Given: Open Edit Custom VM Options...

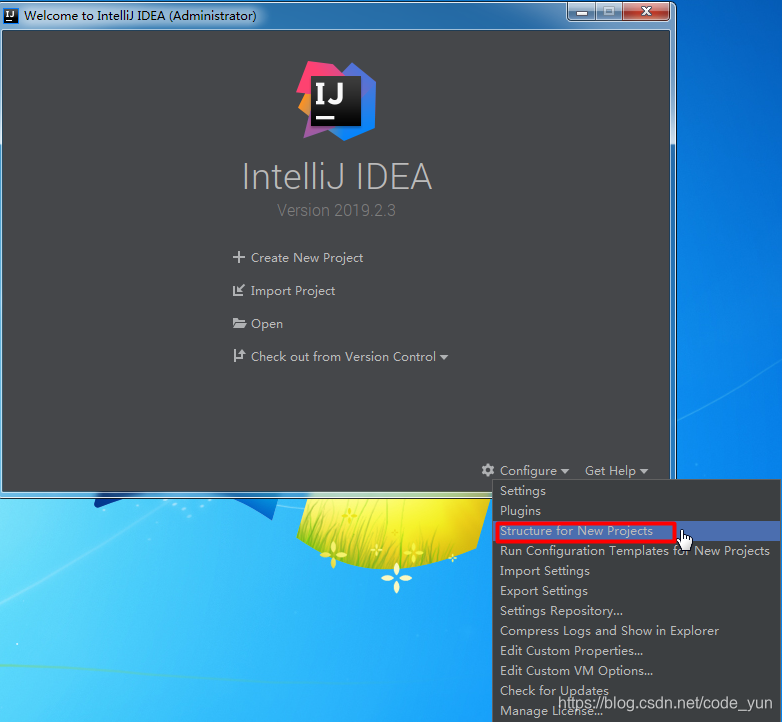Looking at the screenshot, I should 636,671.
